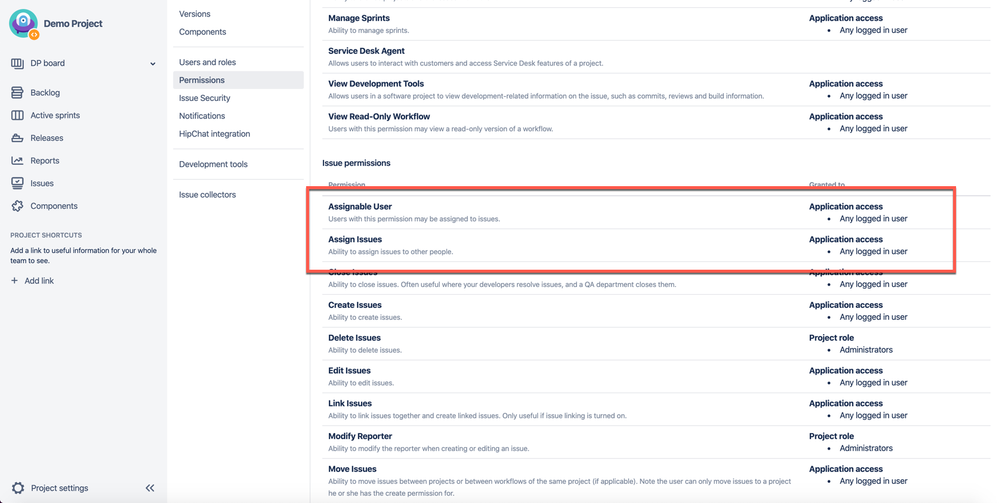Select Permissions in settings menu

click(x=238, y=80)
